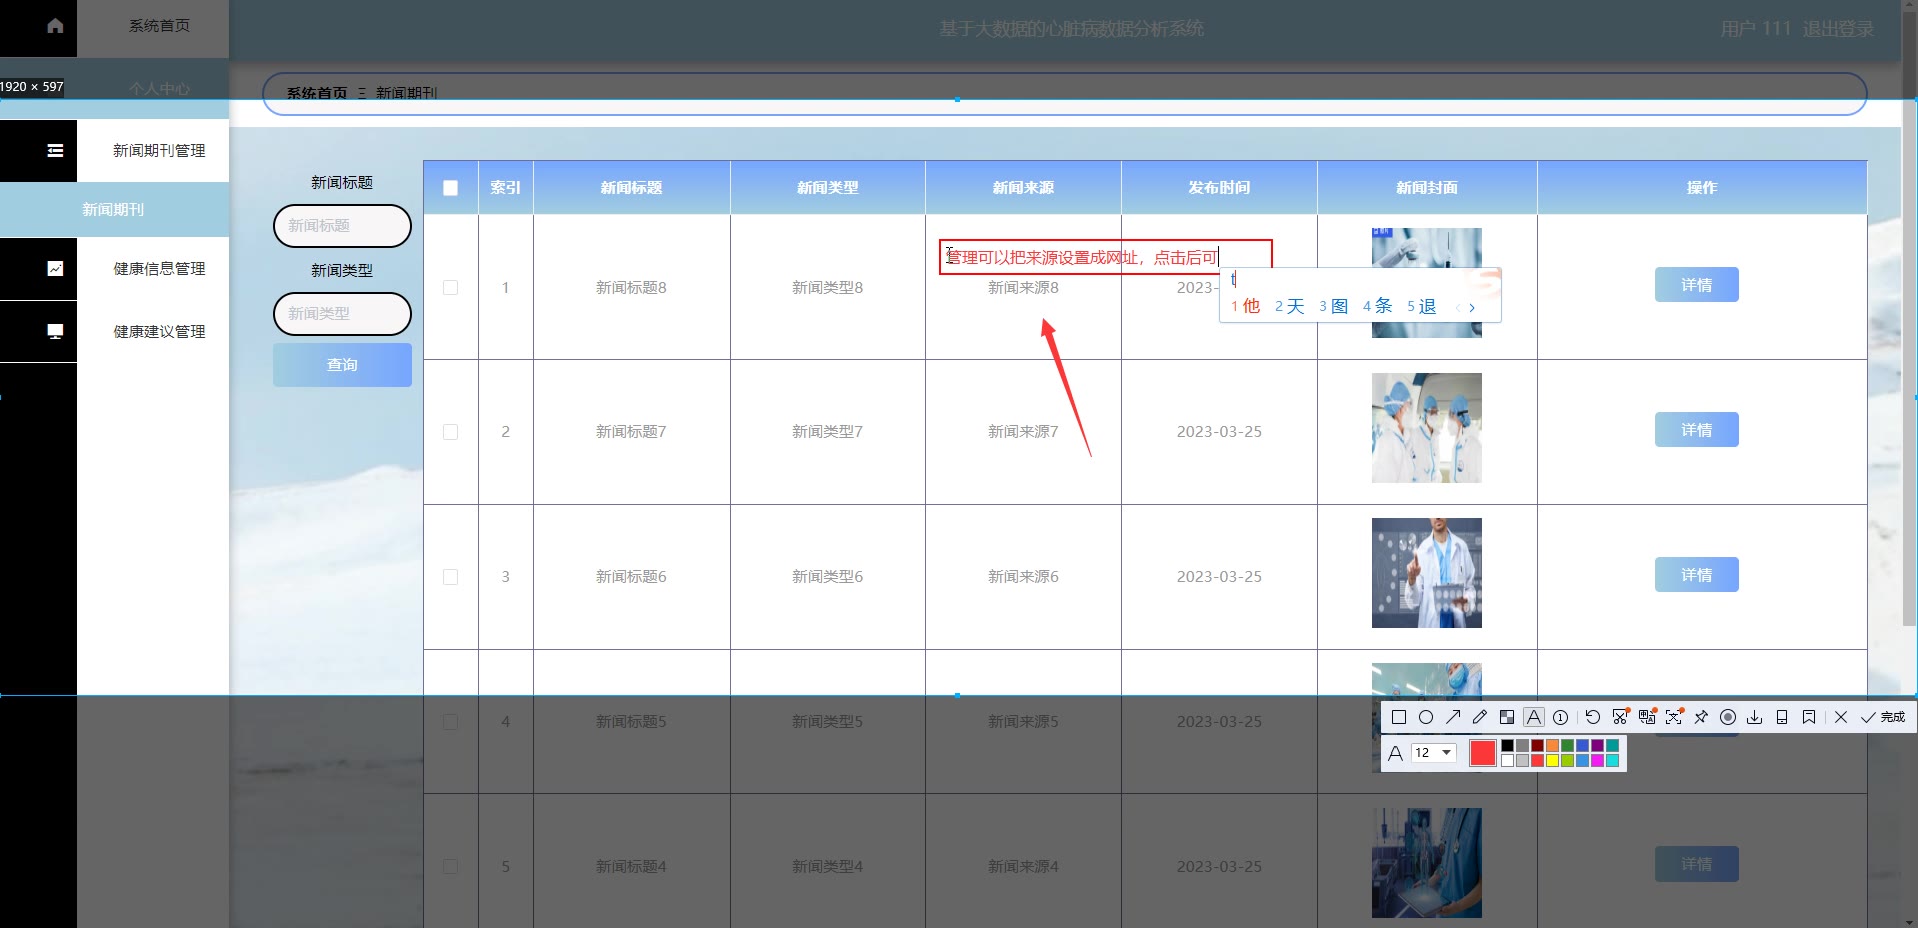This screenshot has width=1918, height=928.
Task: Open 详情 for 新闻标题6 row
Action: [x=1696, y=575]
